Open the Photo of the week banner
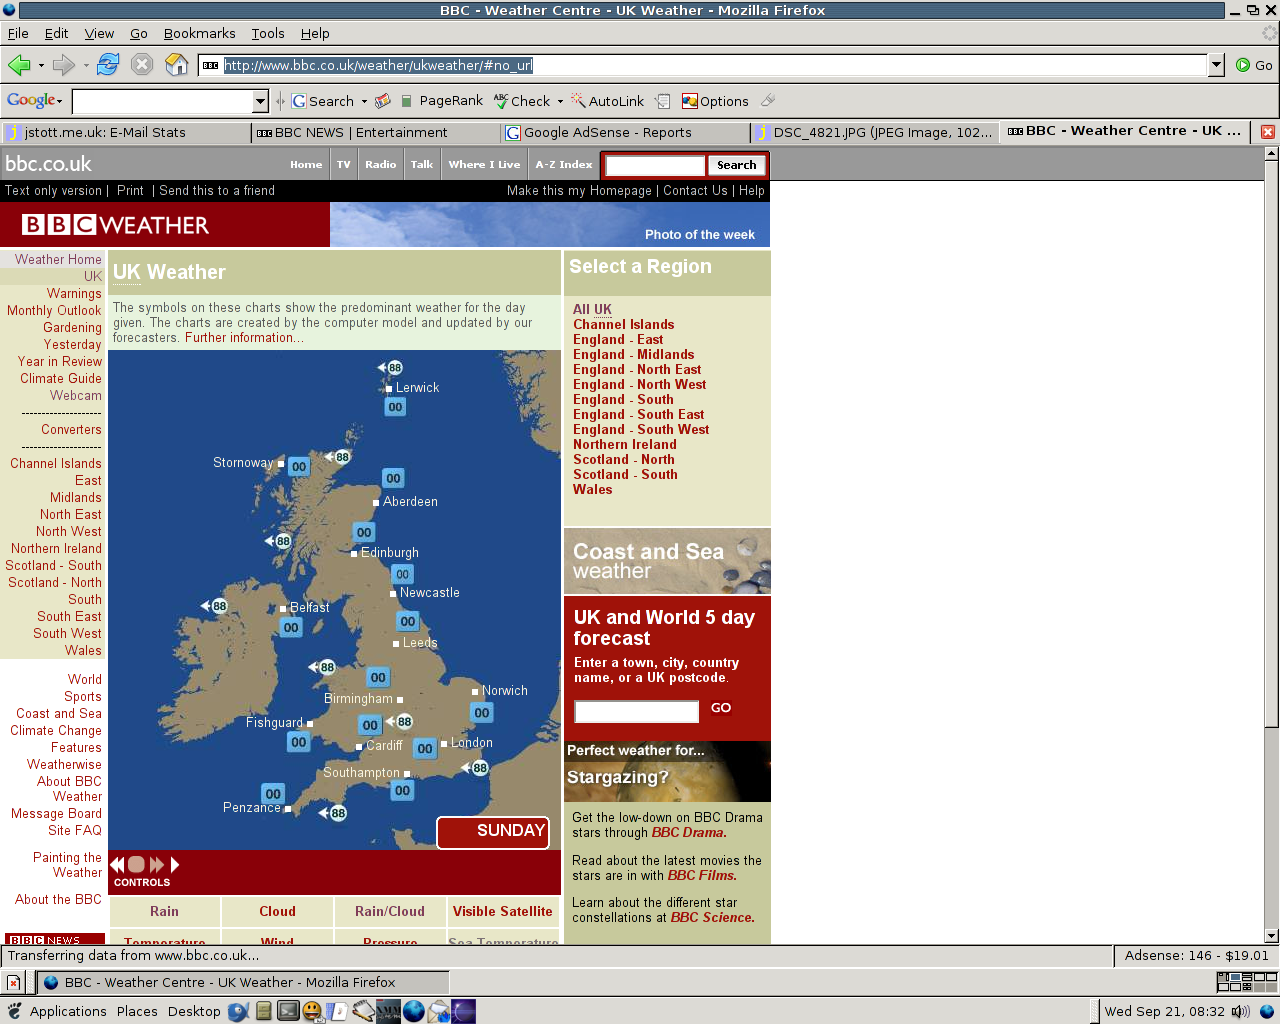 [550, 225]
